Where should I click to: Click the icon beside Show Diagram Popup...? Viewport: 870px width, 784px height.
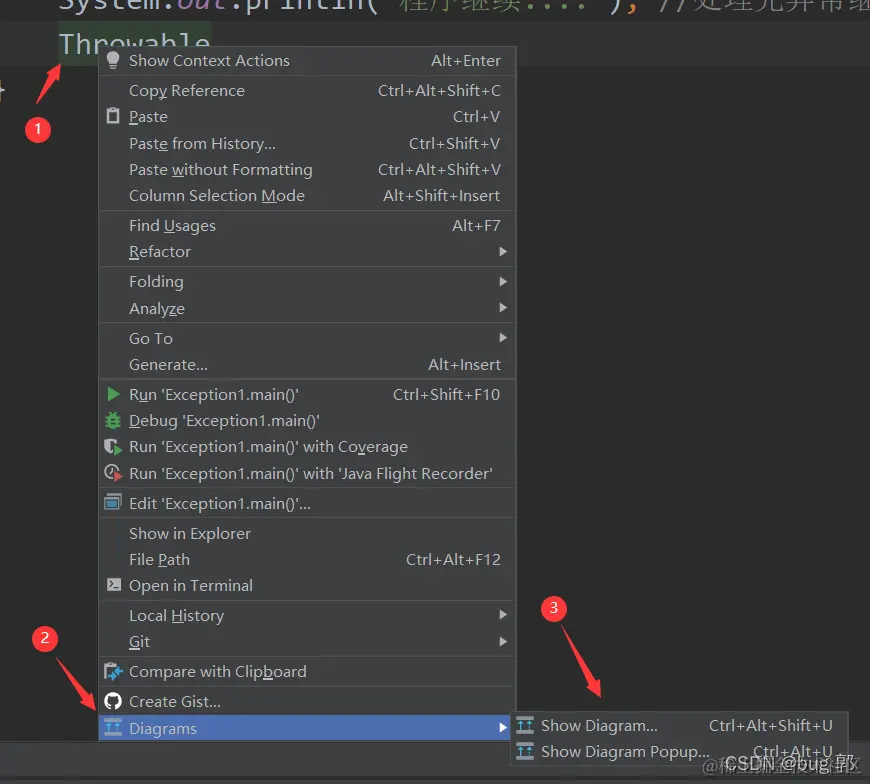click(525, 751)
